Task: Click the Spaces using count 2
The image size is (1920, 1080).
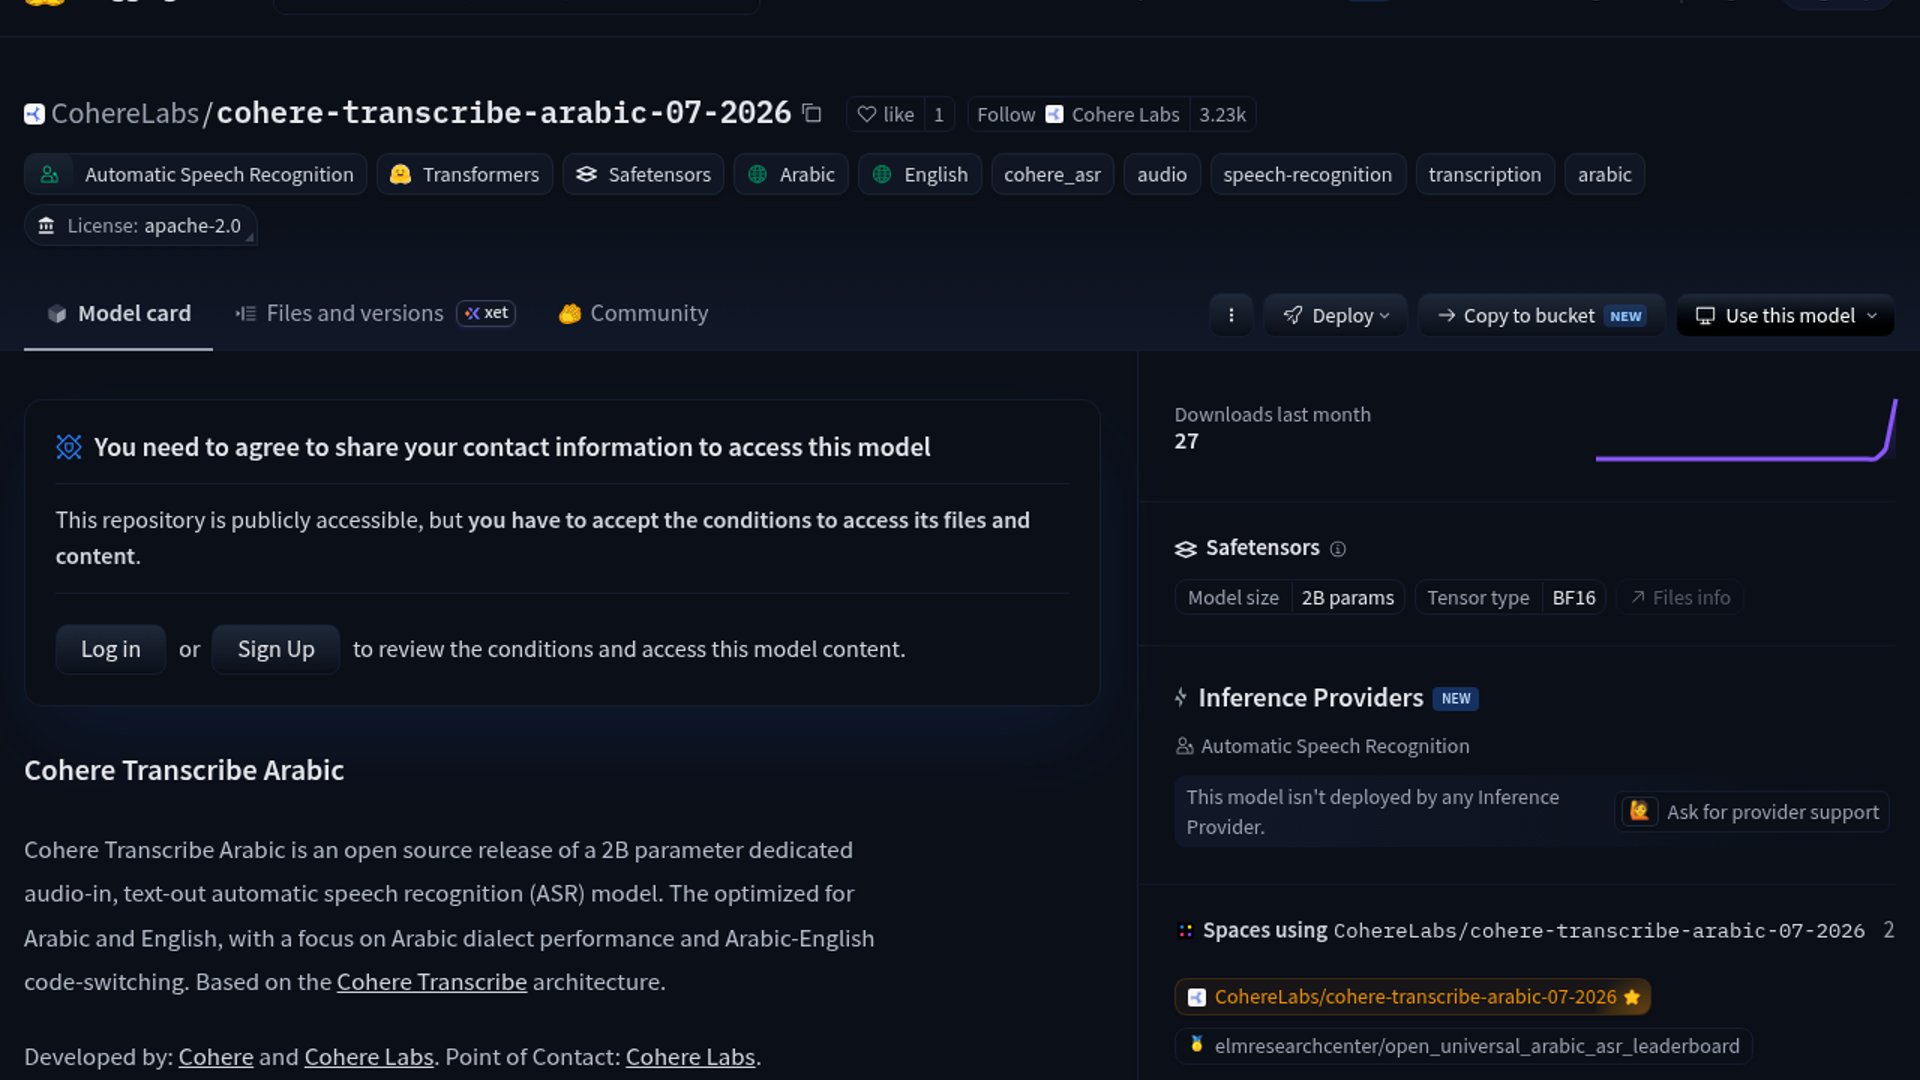Action: click(x=1888, y=930)
